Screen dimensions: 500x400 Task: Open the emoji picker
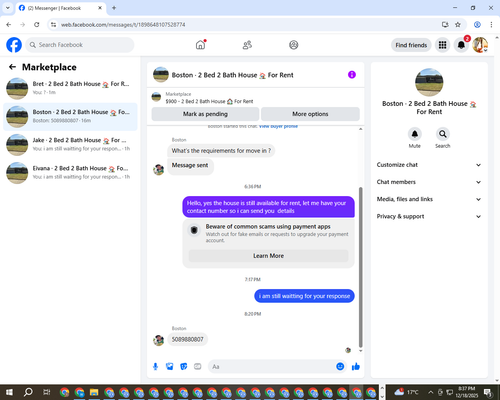pos(340,366)
